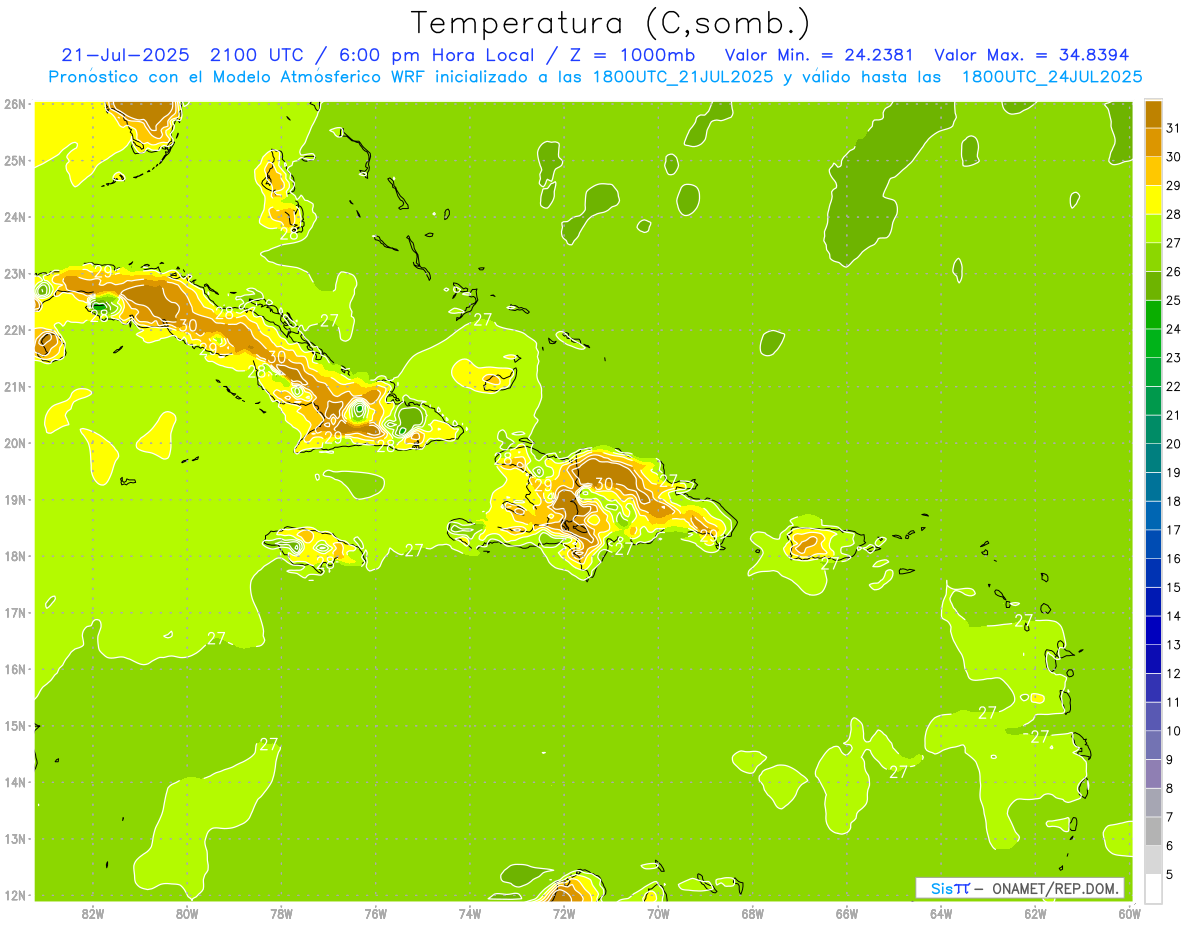The image size is (1200, 927).
Task: Click the '1800UTC_24JUL2025' valid-until time
Action: pyautogui.click(x=1052, y=77)
